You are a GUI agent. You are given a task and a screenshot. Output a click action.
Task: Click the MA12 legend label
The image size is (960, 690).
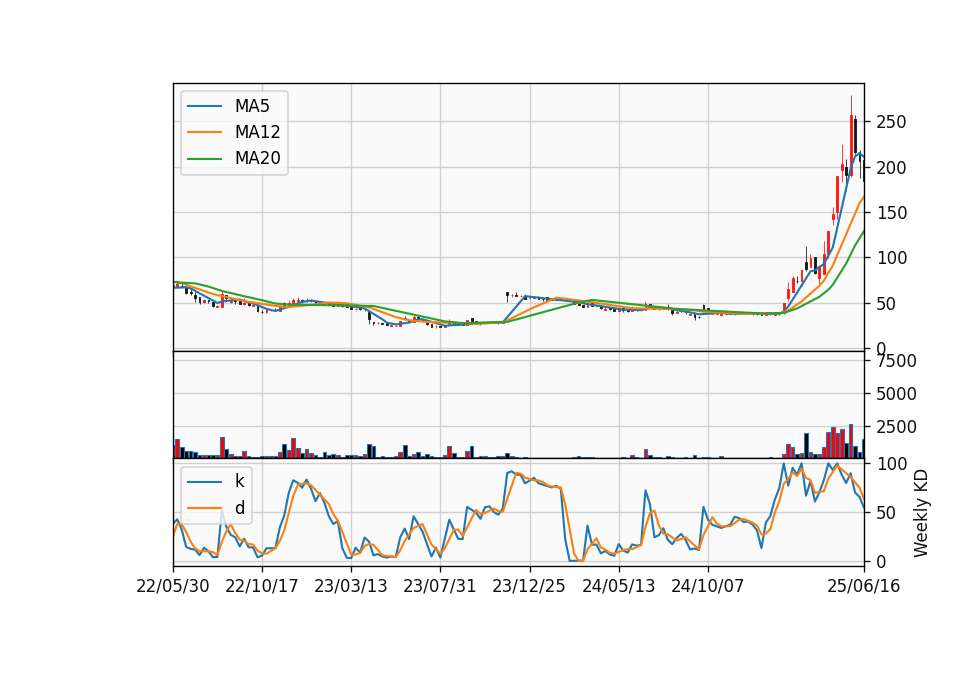point(257,132)
